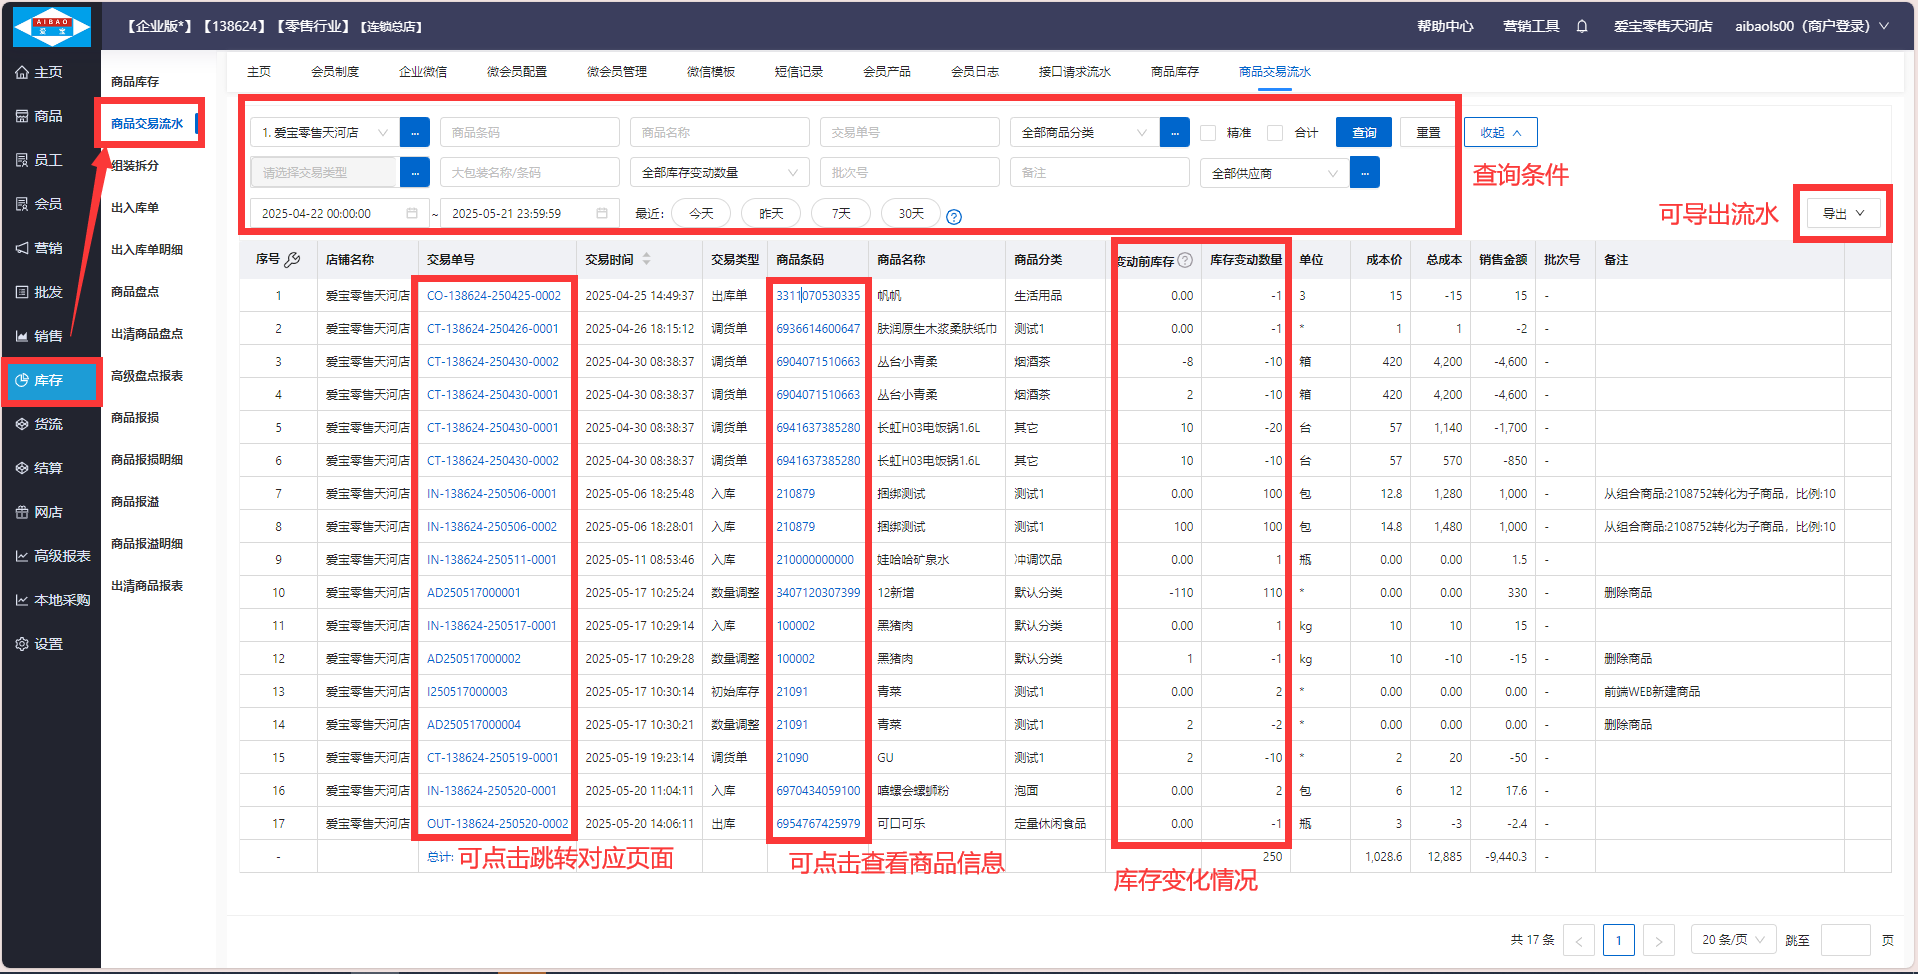The height and width of the screenshot is (974, 1918).
Task: Filter by 30天 quick range
Action: click(x=911, y=214)
